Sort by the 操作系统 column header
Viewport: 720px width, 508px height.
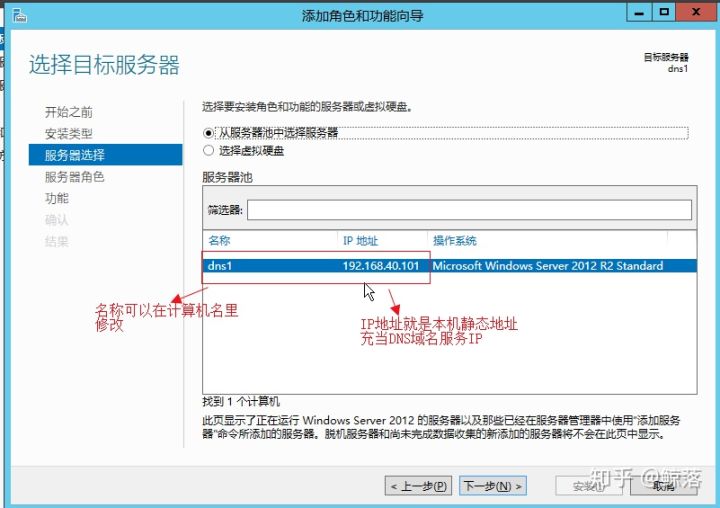click(455, 241)
